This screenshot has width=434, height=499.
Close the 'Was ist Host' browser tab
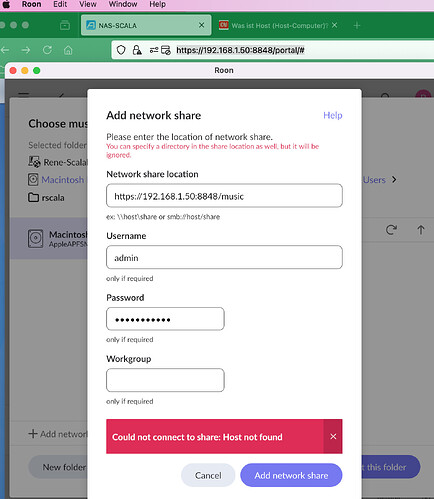click(335, 25)
